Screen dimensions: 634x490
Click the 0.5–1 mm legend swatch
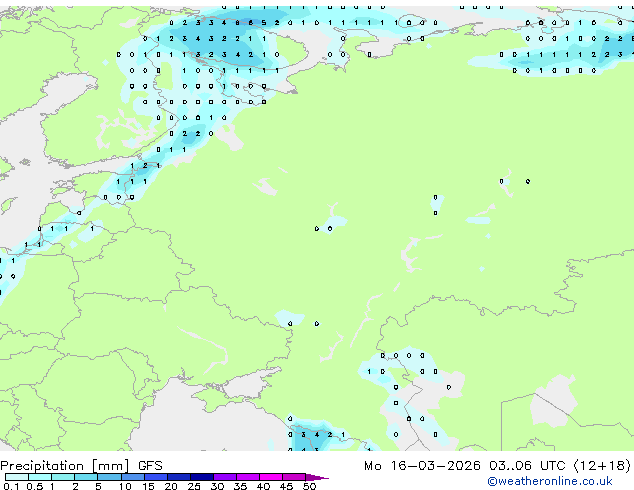click(x=40, y=477)
